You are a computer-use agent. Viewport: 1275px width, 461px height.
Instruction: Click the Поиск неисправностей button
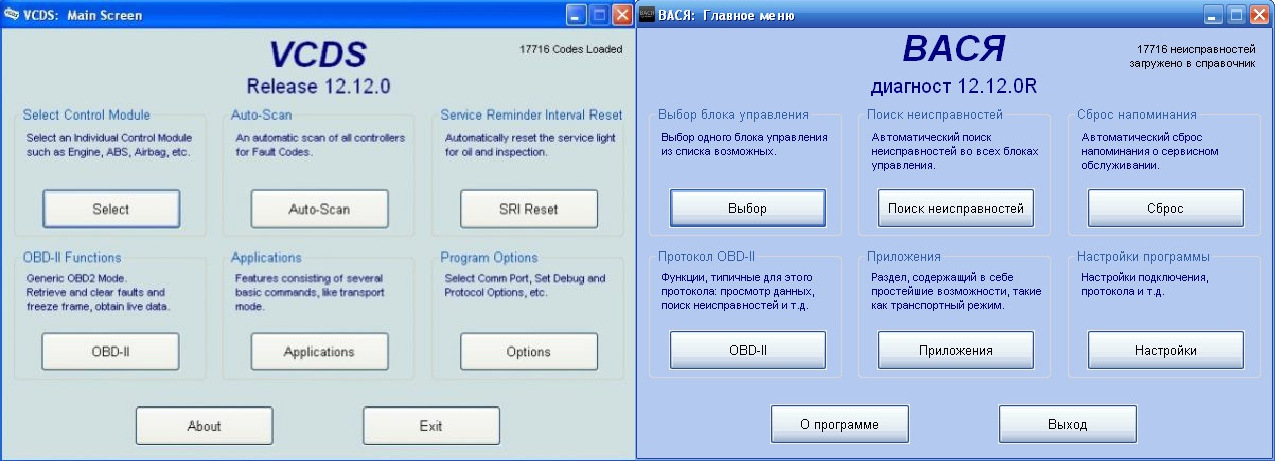coord(956,208)
